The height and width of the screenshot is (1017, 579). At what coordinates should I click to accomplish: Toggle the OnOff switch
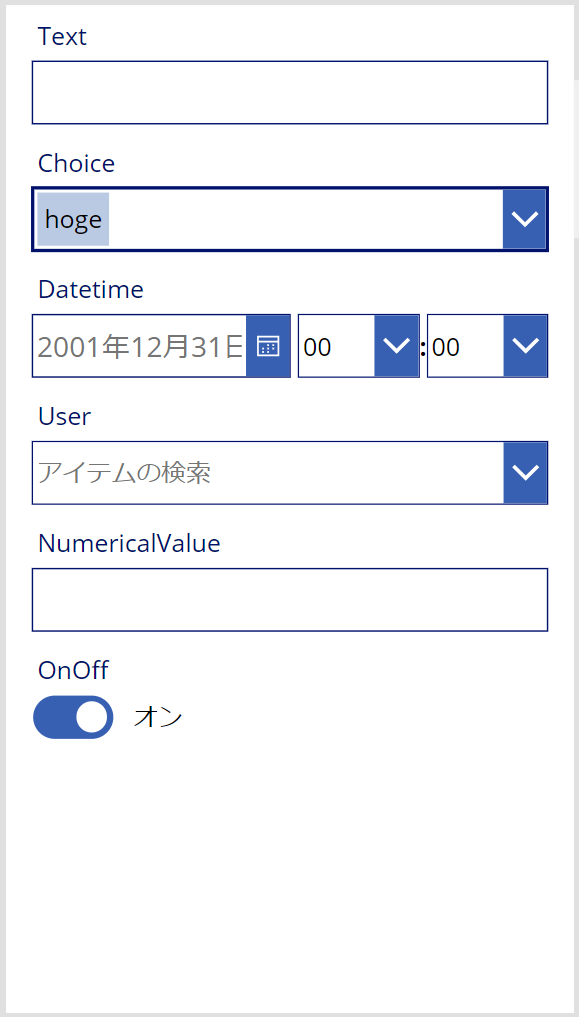[x=73, y=717]
